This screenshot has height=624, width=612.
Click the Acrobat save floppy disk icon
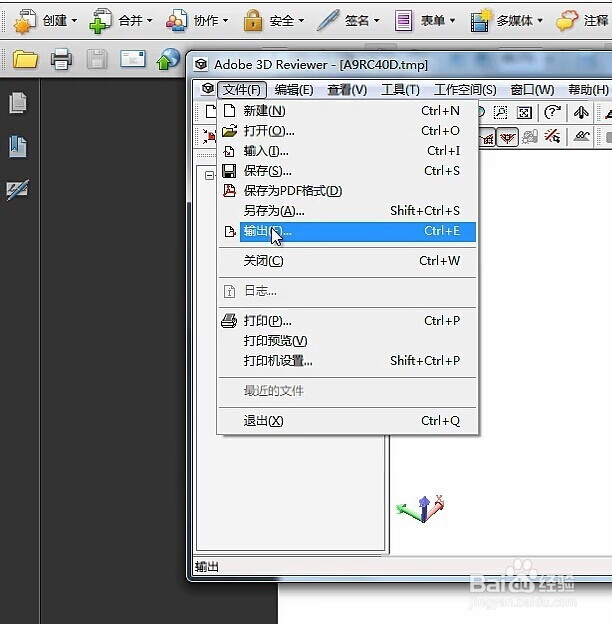pos(97,60)
